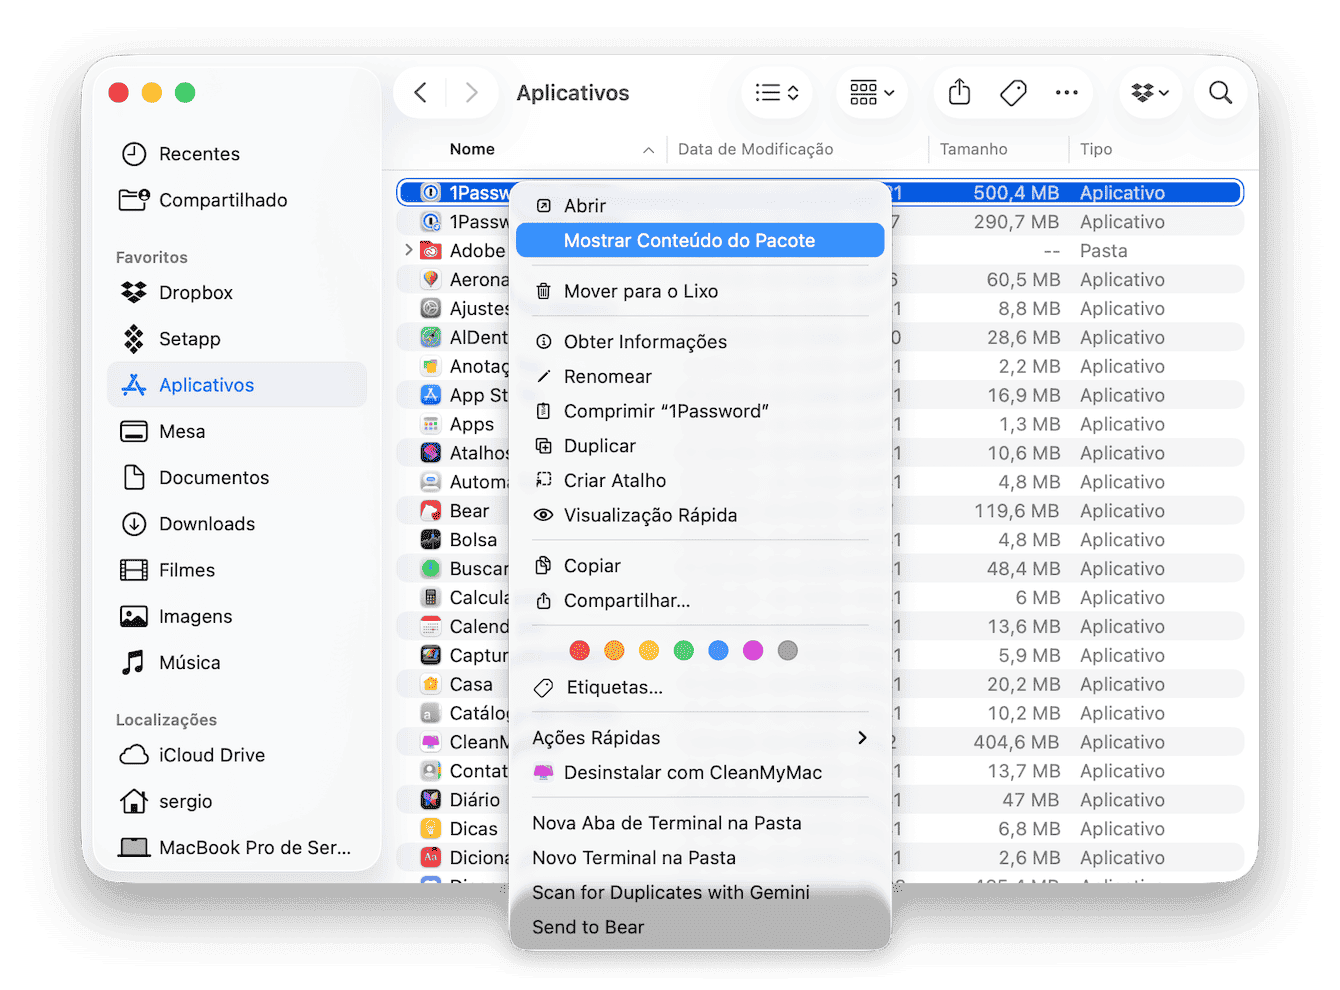Screen dimensions: 1340x990
Task: Choose Obter Informações in the menu
Action: click(700, 342)
